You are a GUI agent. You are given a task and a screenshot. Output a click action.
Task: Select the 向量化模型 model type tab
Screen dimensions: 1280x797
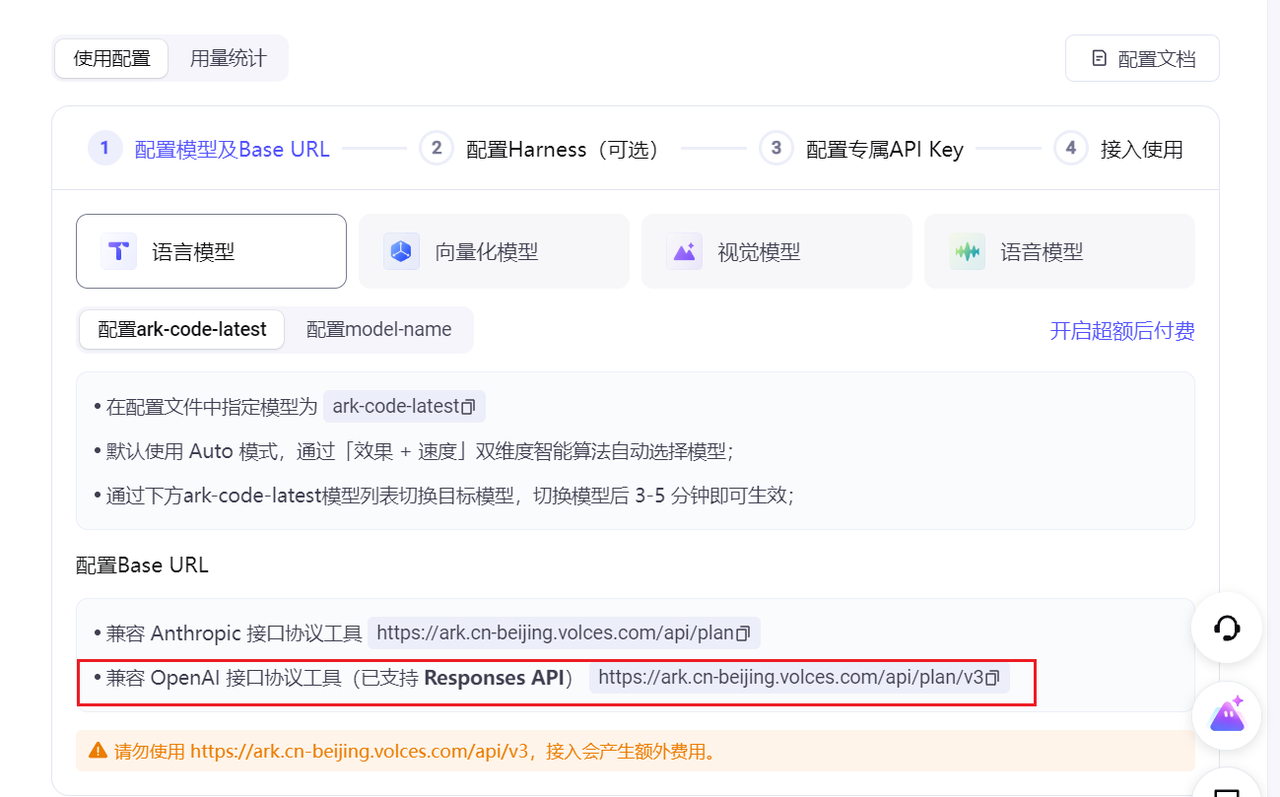(x=494, y=251)
